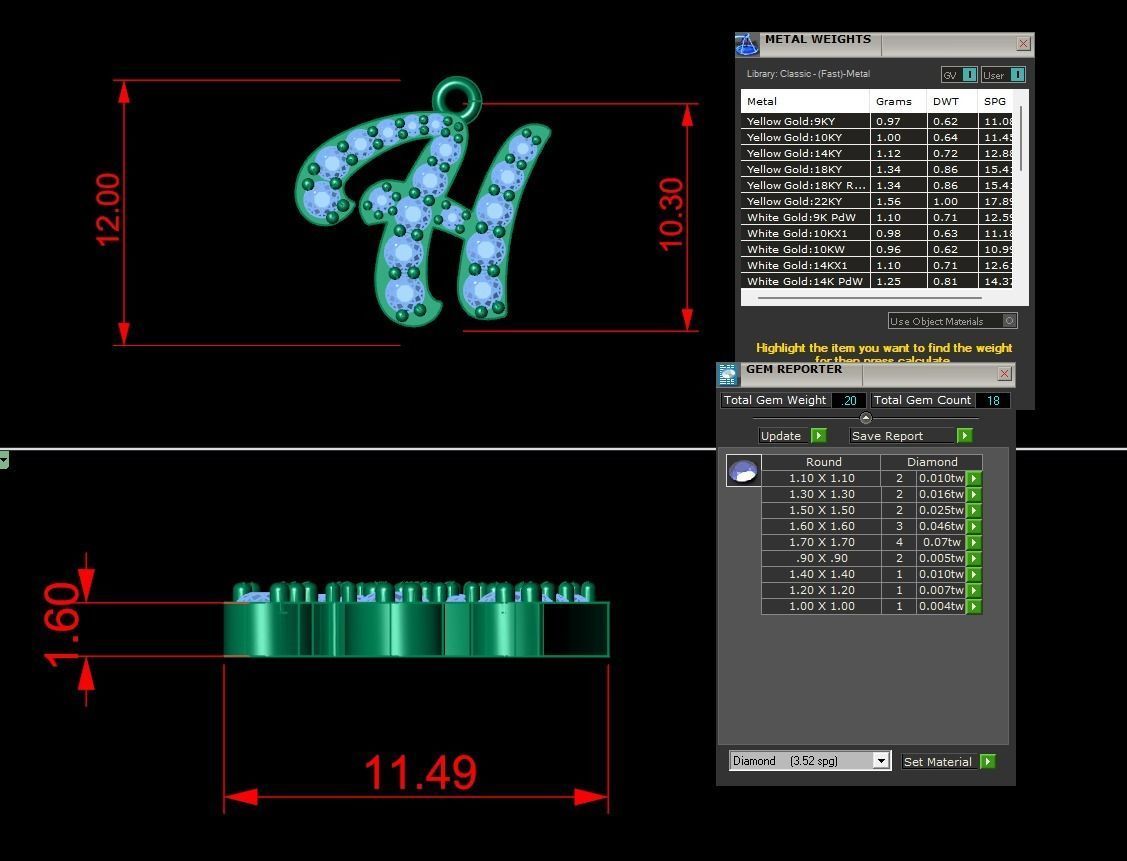The height and width of the screenshot is (861, 1127).
Task: Select the White Gold:14KX1 row
Action: point(876,265)
